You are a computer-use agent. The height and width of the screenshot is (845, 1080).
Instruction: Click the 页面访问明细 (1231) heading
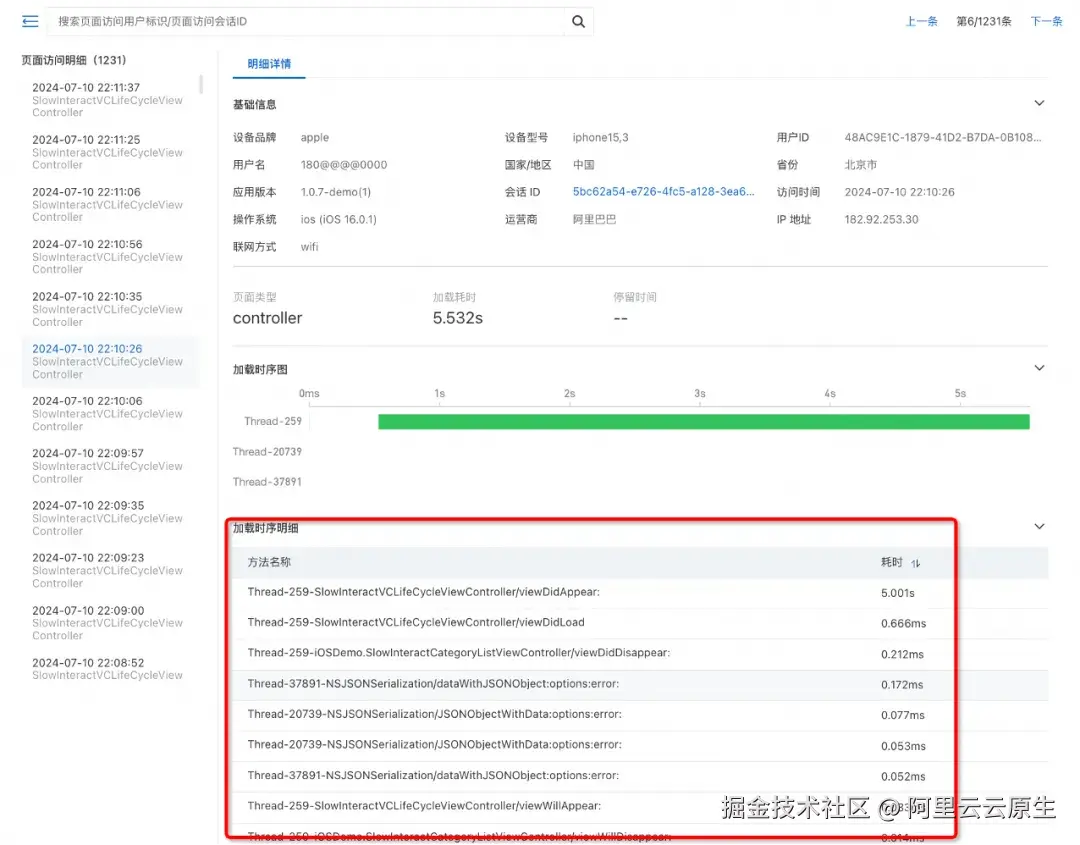(x=74, y=61)
